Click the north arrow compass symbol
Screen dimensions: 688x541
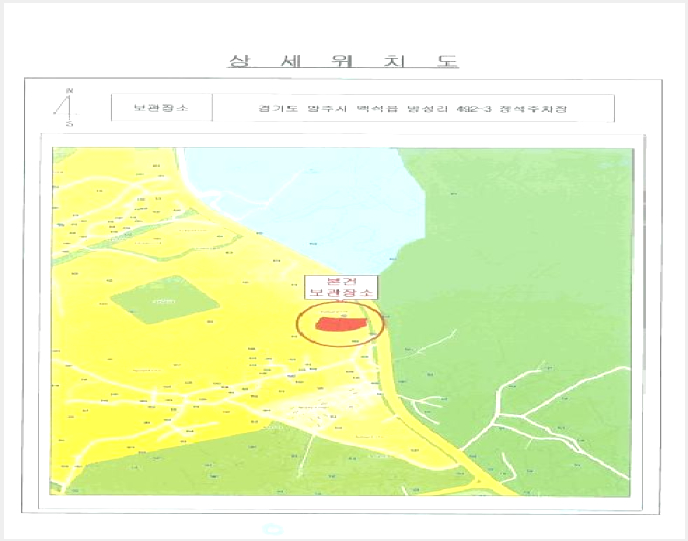tap(67, 107)
